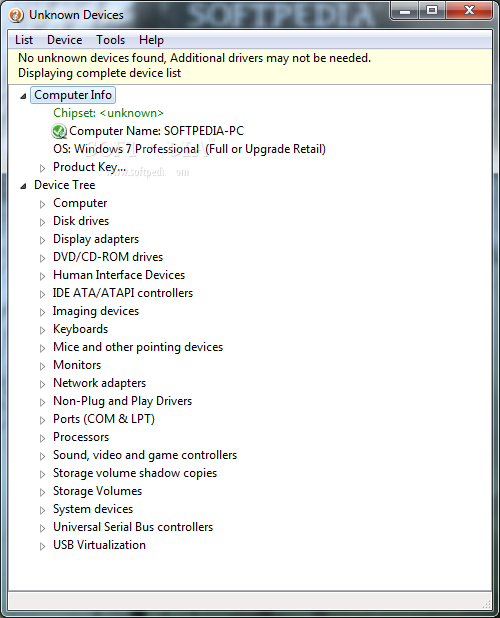Open the Tools menu
The height and width of the screenshot is (618, 500).
(x=110, y=40)
